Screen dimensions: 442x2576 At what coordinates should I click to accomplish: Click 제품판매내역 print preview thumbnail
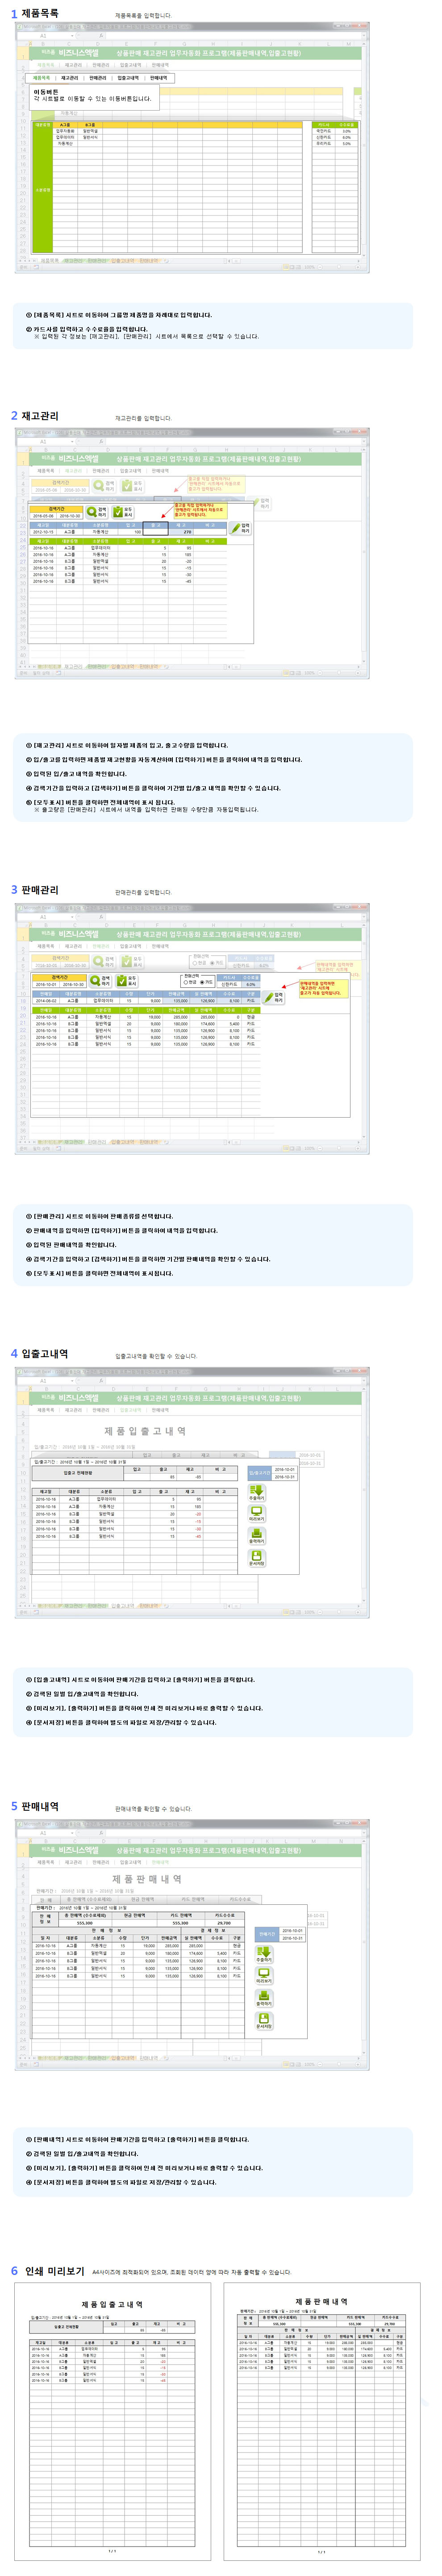321,2420
